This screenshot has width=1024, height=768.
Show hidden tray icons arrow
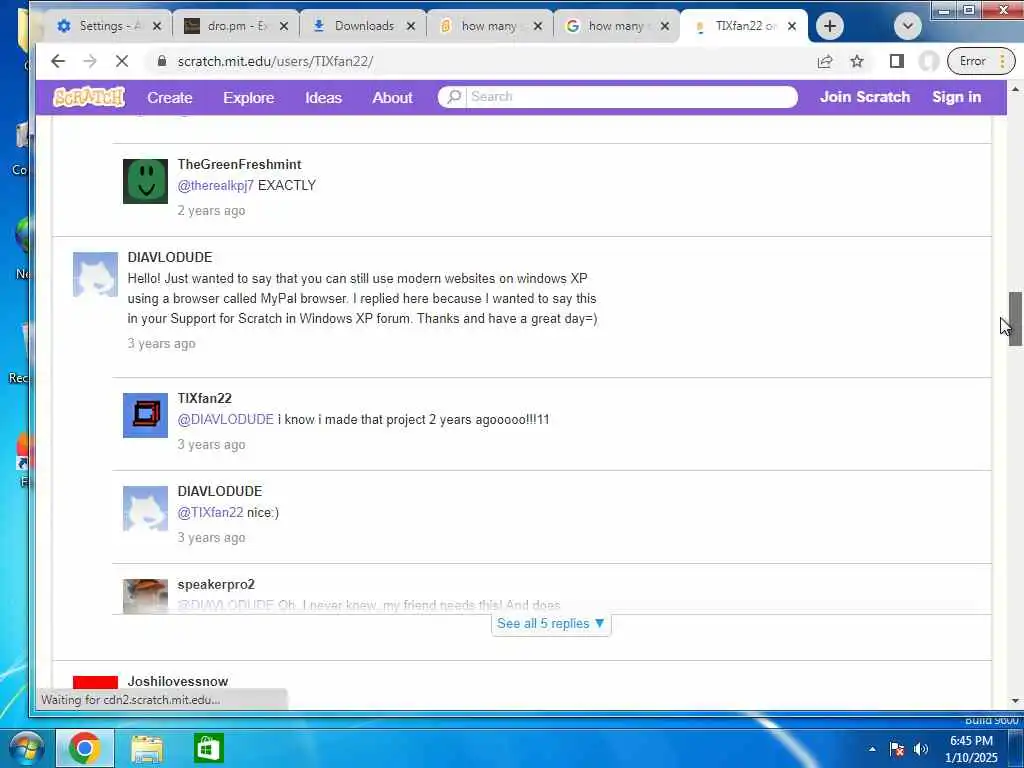[872, 749]
